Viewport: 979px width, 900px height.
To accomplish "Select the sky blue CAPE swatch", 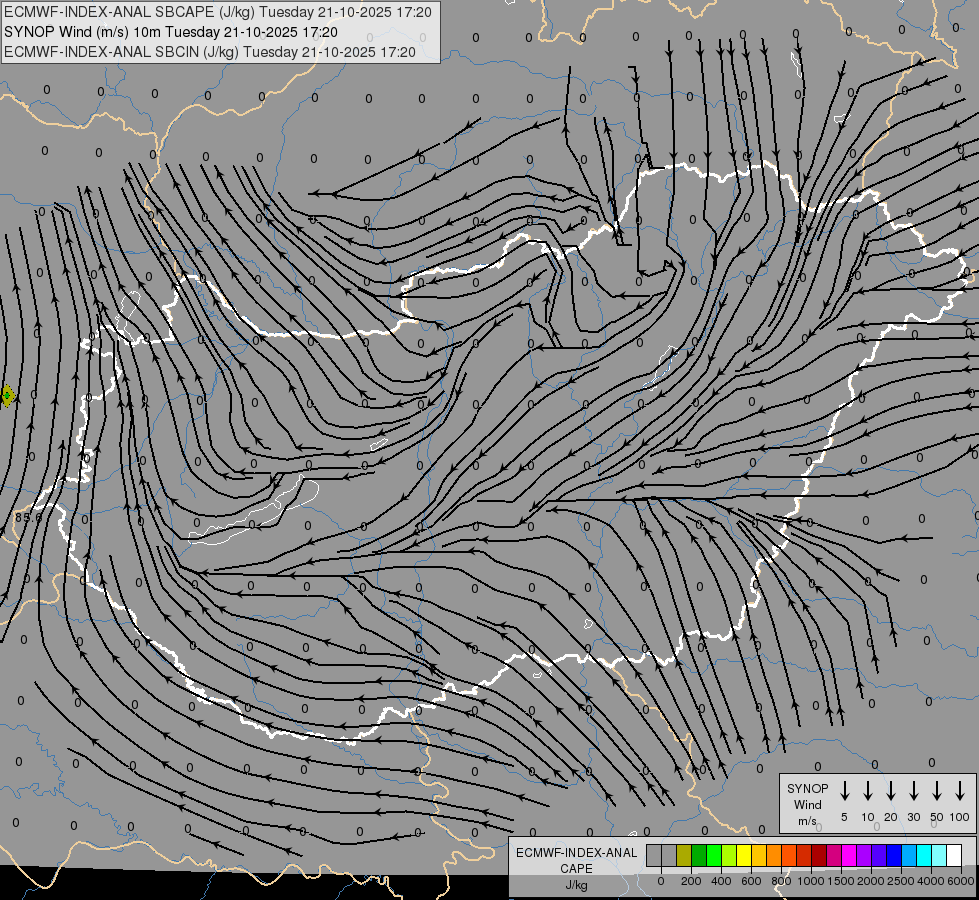I will point(910,855).
